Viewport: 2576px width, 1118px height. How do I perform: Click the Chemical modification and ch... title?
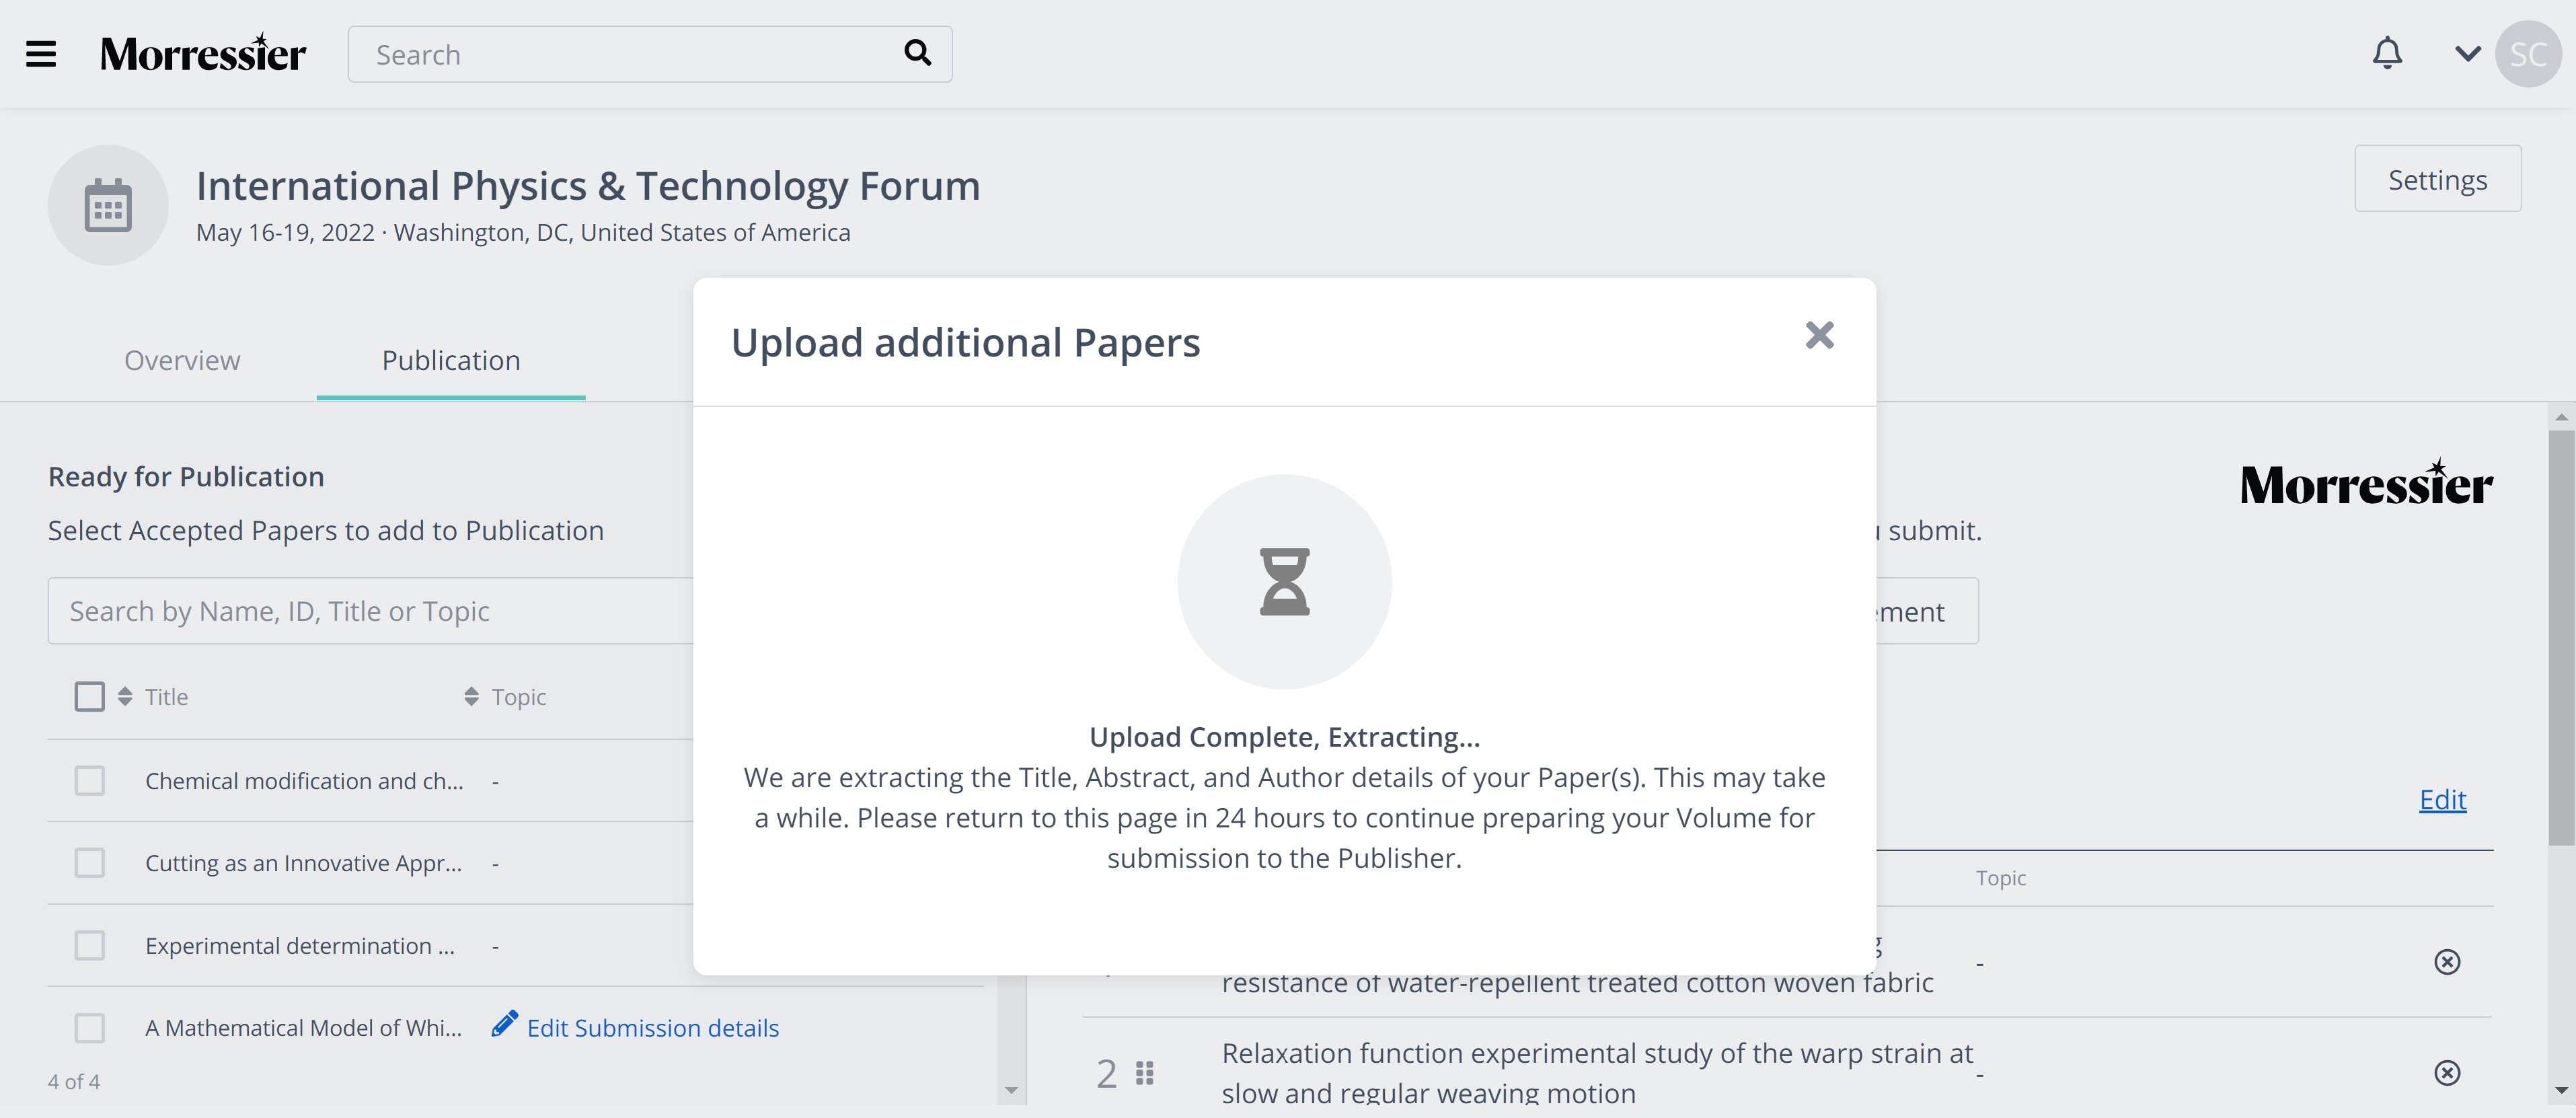(304, 781)
